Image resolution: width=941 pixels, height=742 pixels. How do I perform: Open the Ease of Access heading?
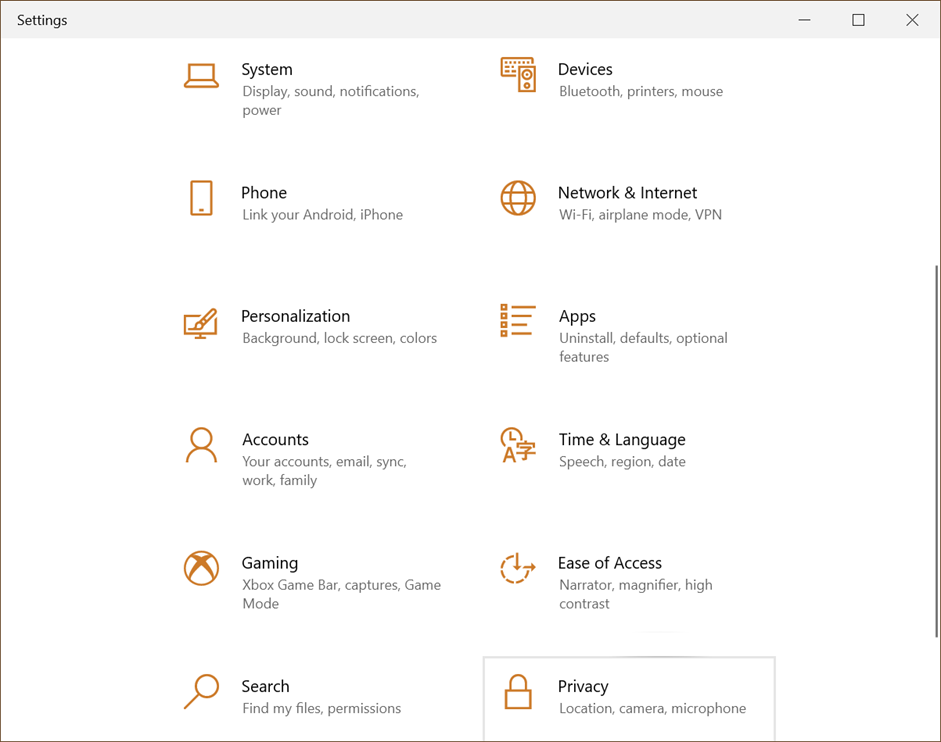point(610,563)
